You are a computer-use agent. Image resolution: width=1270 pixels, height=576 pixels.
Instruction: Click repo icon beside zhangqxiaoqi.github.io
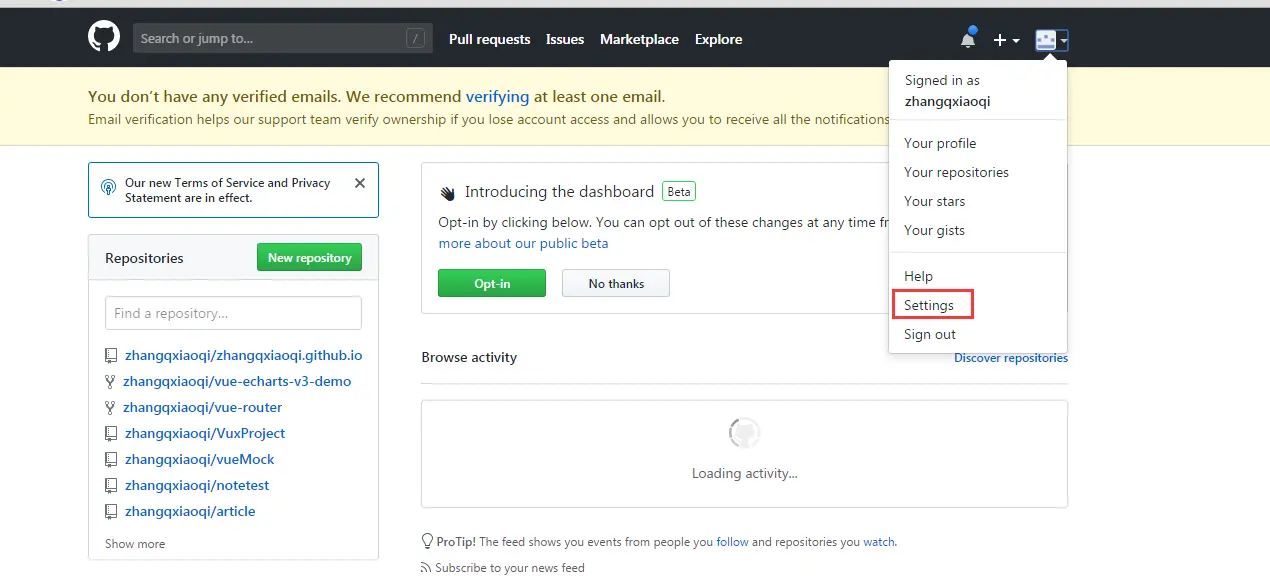[111, 356]
